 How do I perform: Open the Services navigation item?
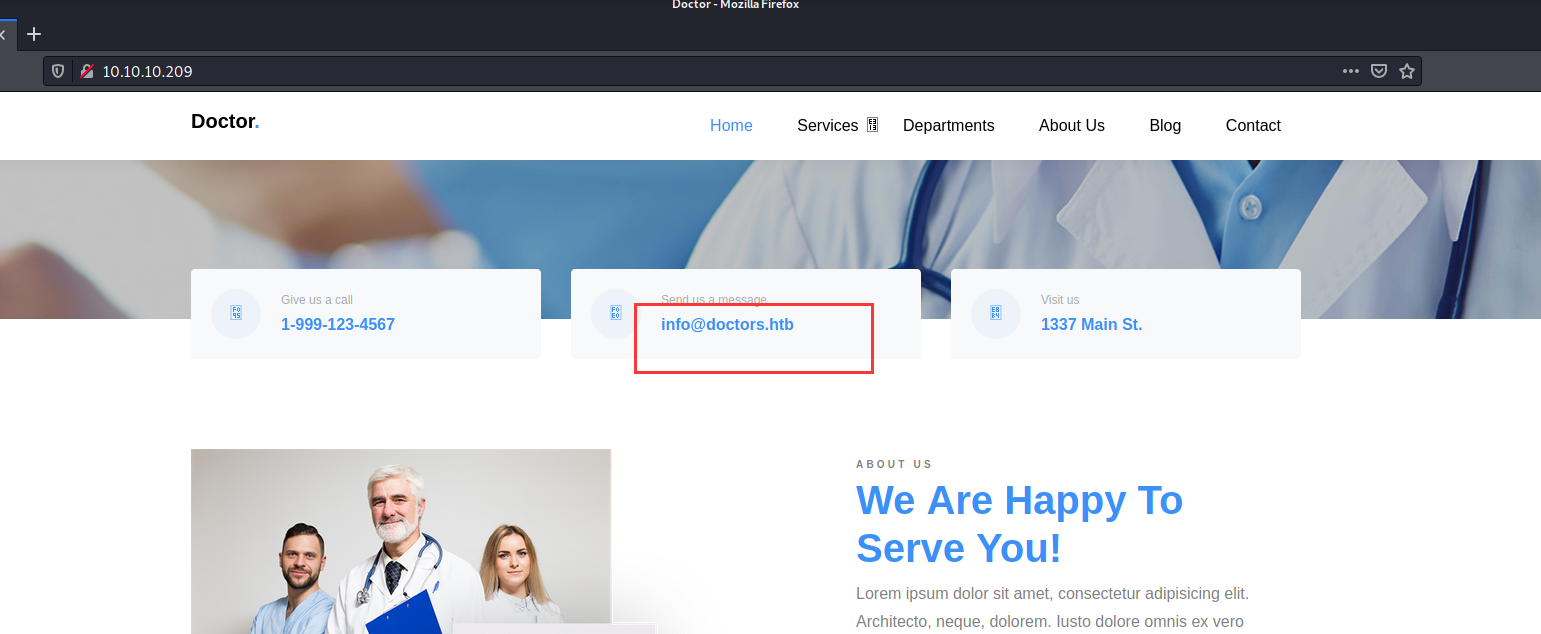pos(827,125)
